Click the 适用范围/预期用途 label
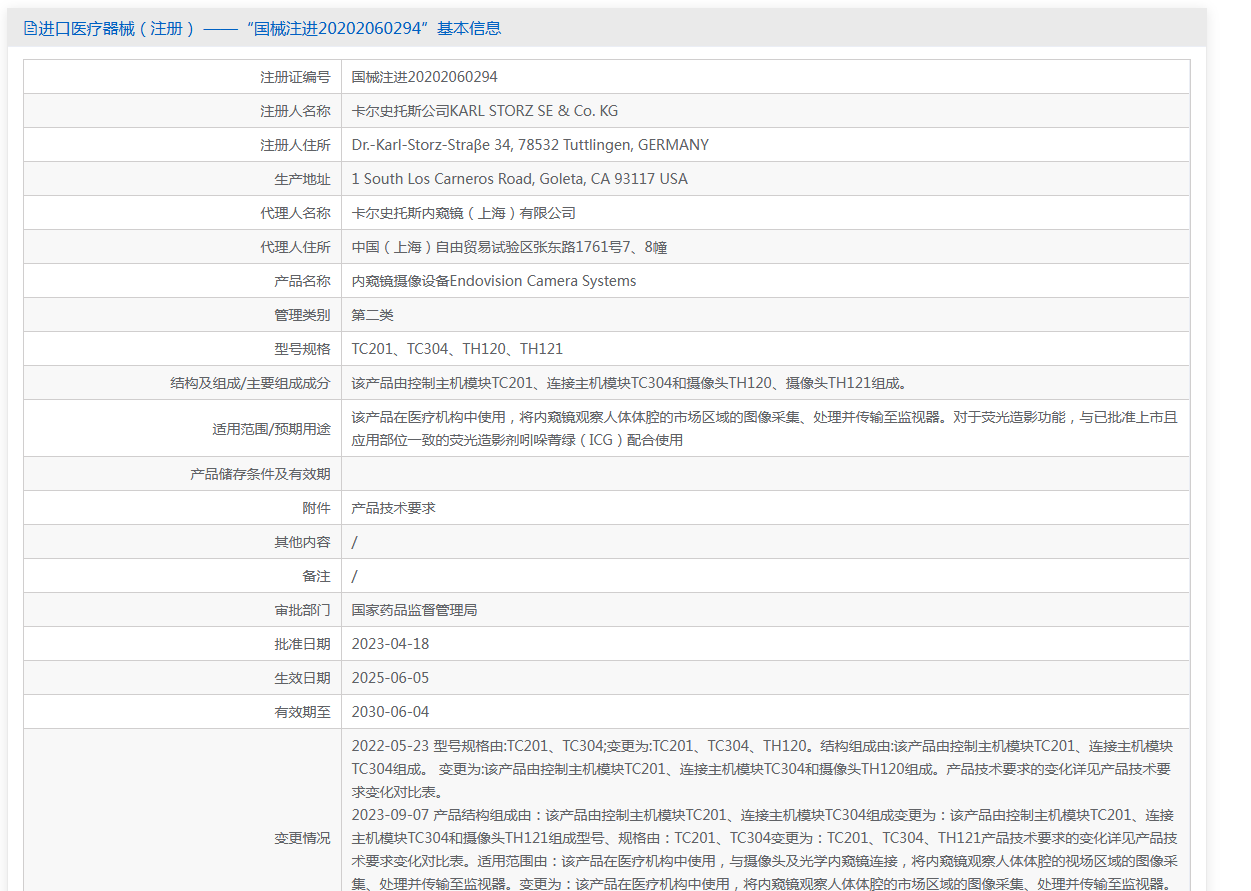Image resolution: width=1251 pixels, height=891 pixels. (x=271, y=429)
